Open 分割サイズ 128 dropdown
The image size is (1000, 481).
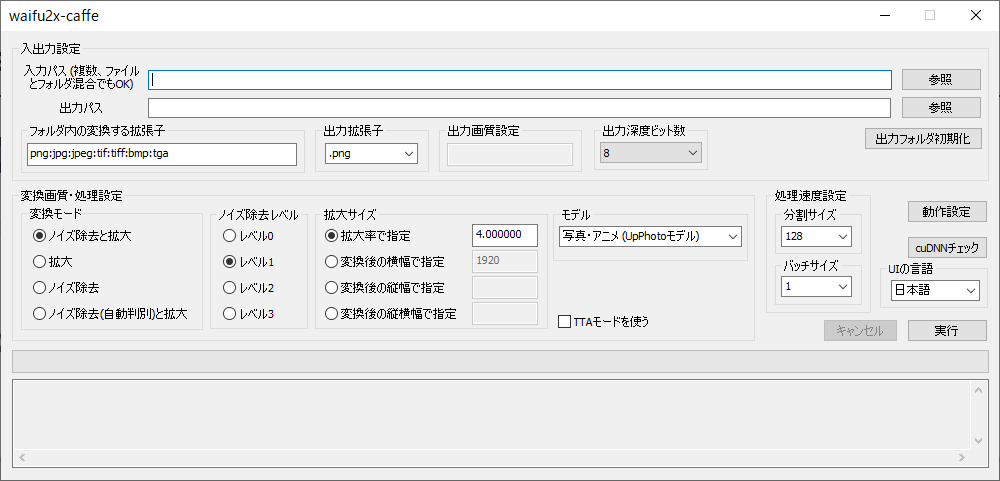point(816,236)
